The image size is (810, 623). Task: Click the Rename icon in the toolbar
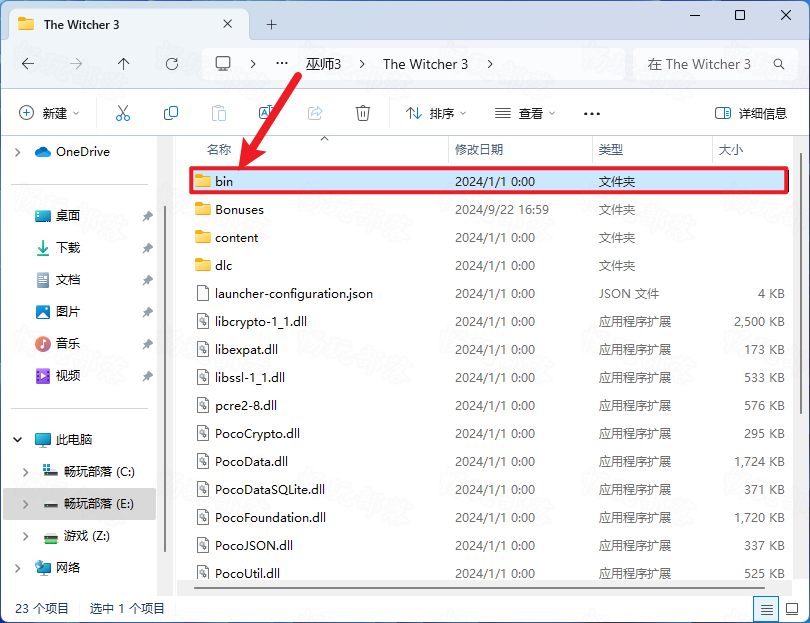pyautogui.click(x=266, y=113)
